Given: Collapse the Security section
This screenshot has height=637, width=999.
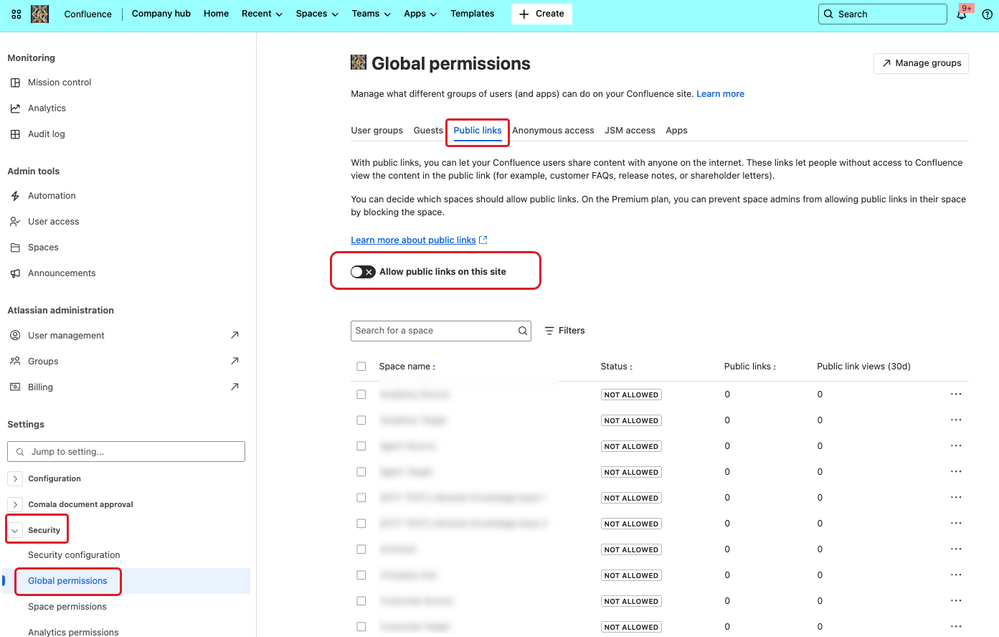Looking at the screenshot, I should pyautogui.click(x=15, y=530).
